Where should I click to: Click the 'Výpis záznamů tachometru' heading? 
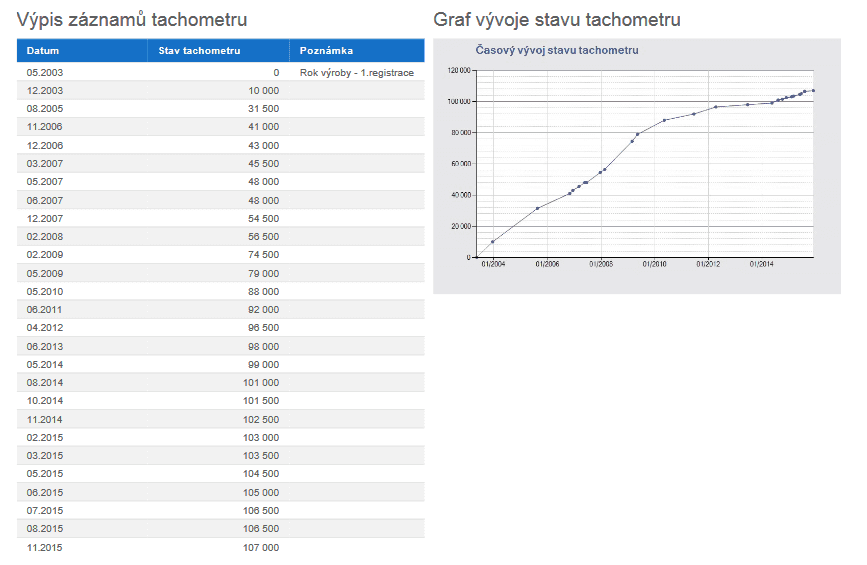tap(132, 20)
